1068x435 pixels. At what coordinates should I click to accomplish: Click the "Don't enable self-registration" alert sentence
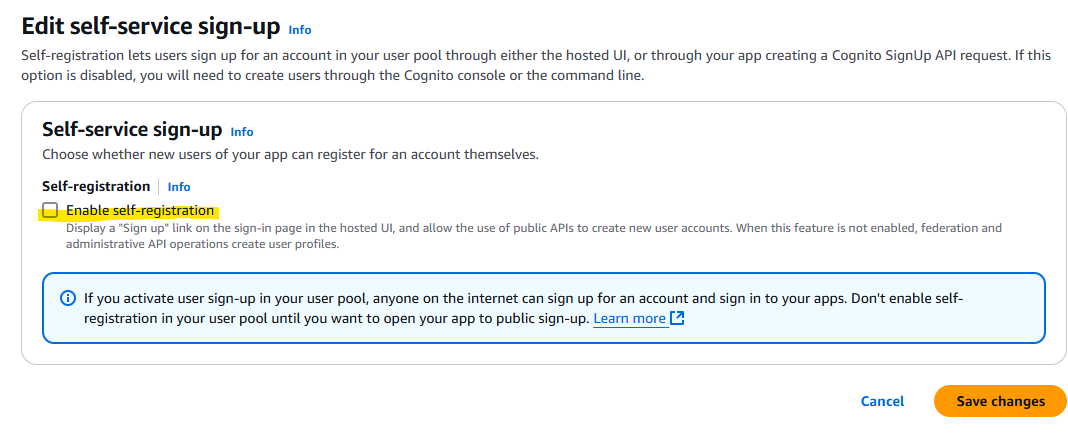[330, 318]
